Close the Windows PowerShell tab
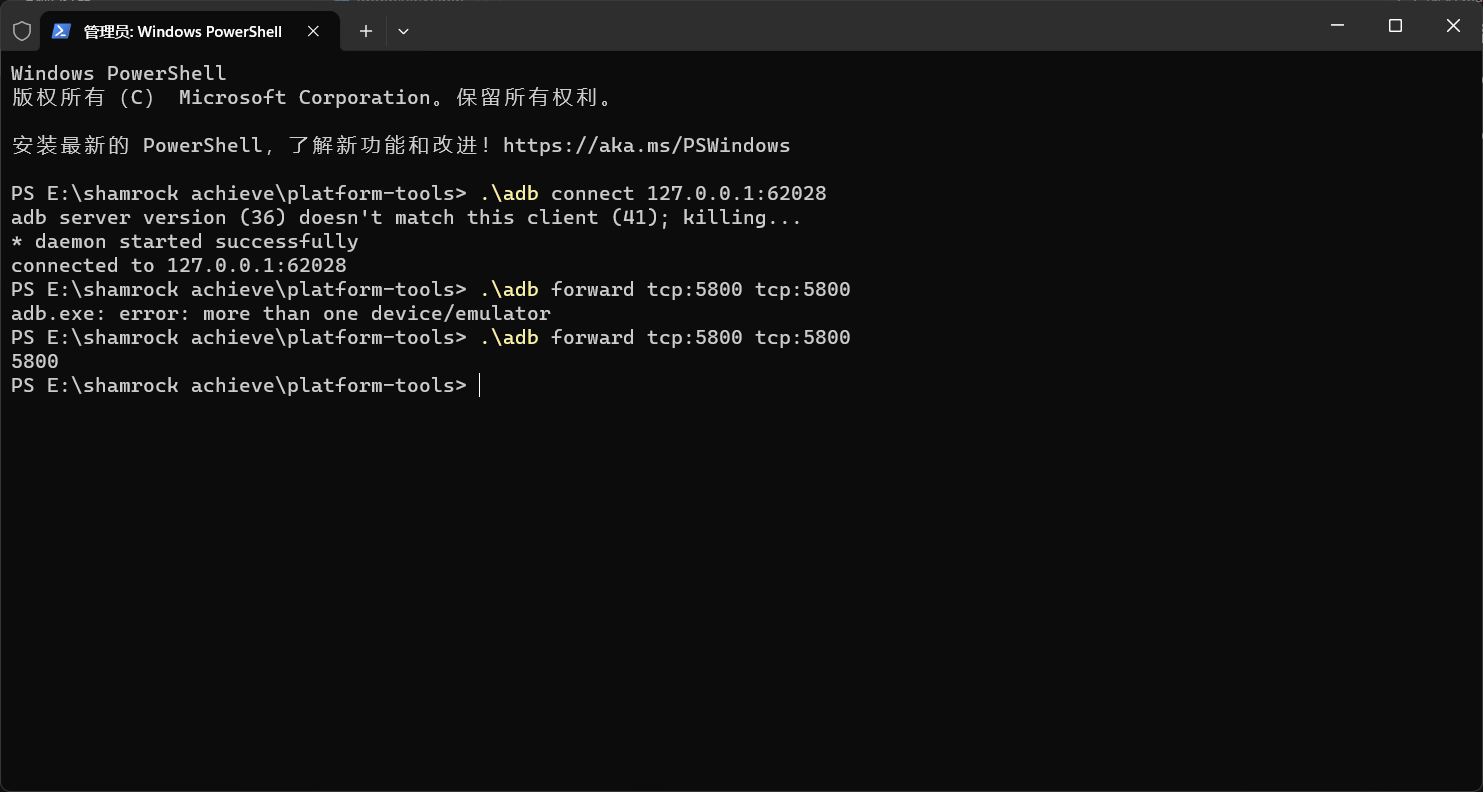The width and height of the screenshot is (1483, 792). coord(313,31)
